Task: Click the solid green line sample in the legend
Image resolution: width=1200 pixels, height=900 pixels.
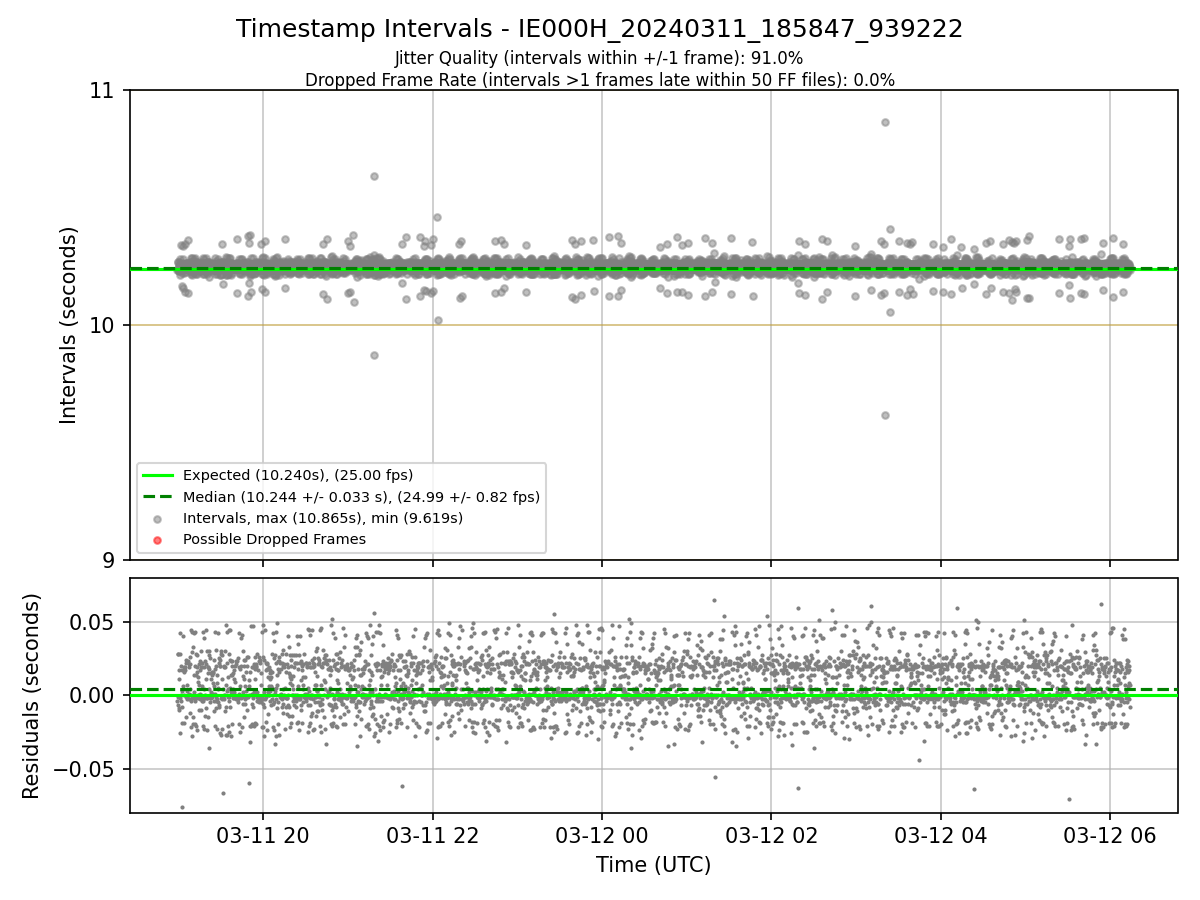Action: click(x=157, y=475)
